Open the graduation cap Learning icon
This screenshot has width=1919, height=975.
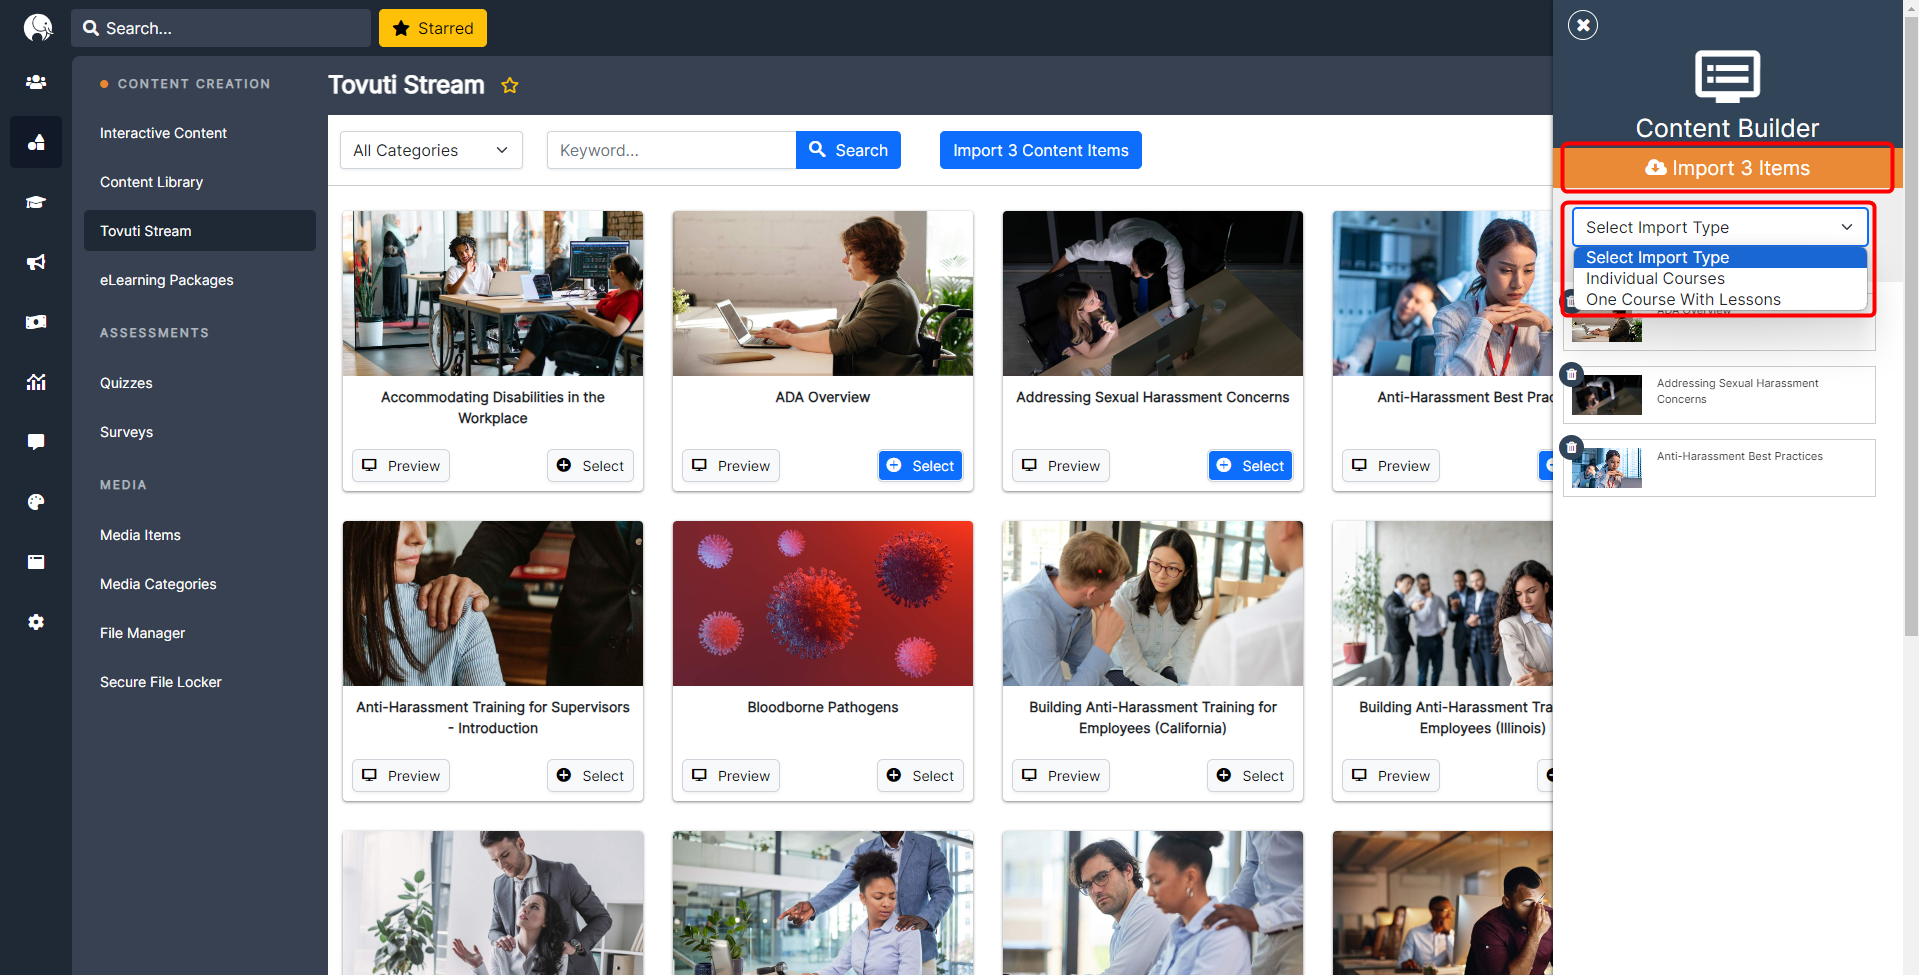tap(36, 202)
